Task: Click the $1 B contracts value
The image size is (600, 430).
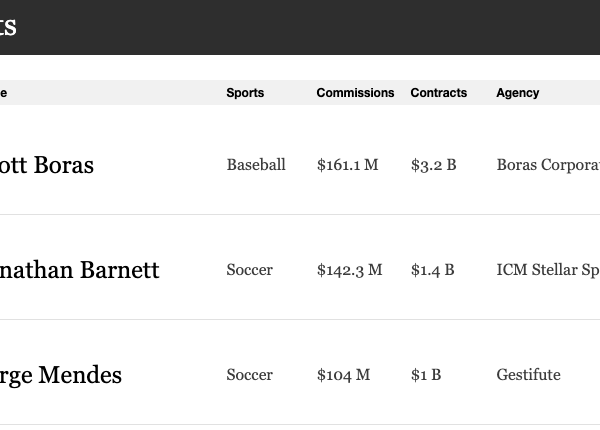Action: pyautogui.click(x=426, y=375)
